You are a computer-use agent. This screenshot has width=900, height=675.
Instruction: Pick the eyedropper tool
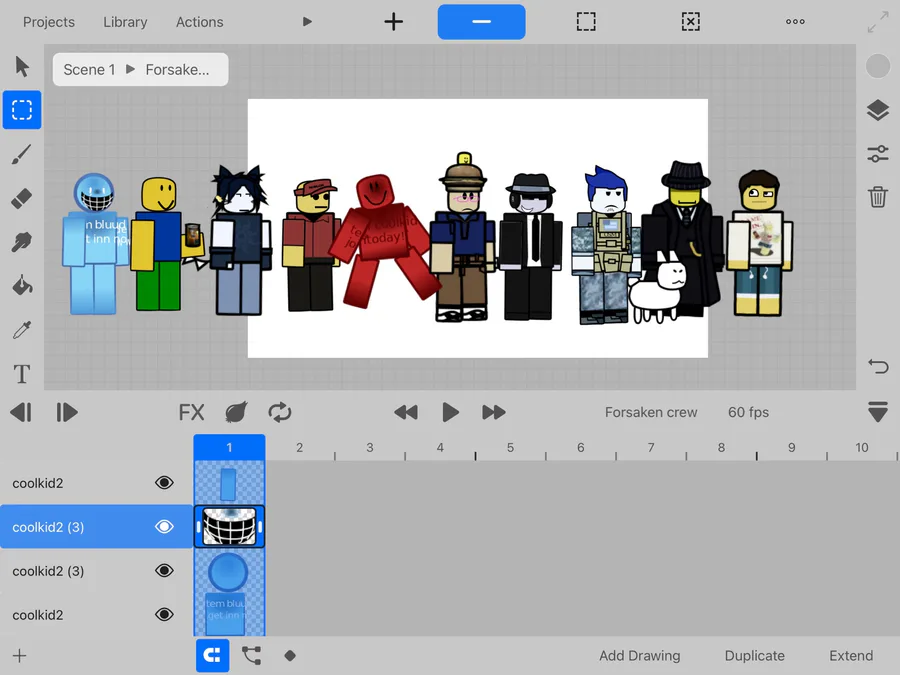click(22, 330)
